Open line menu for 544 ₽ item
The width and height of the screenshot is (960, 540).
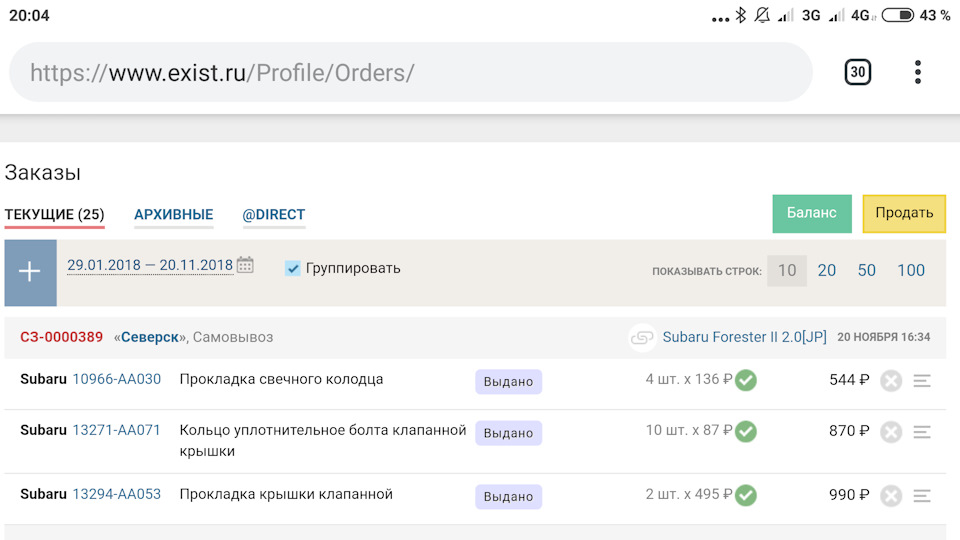click(922, 381)
